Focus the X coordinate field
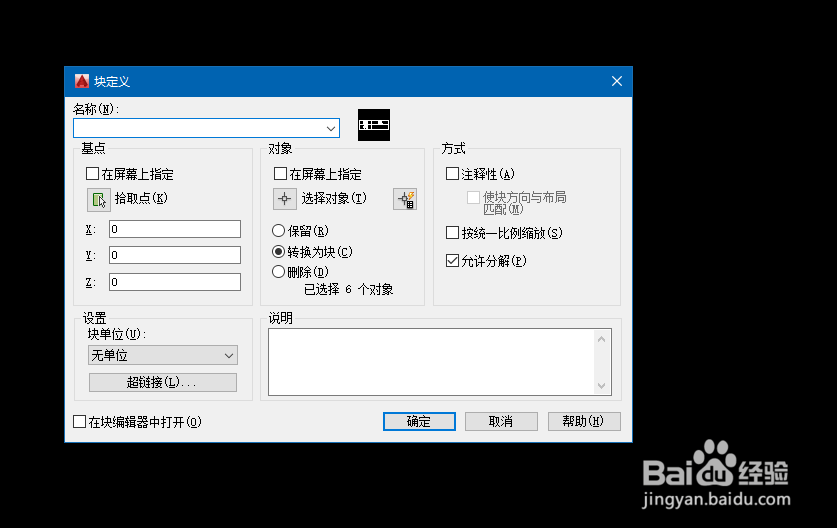This screenshot has width=837, height=528. click(x=175, y=229)
